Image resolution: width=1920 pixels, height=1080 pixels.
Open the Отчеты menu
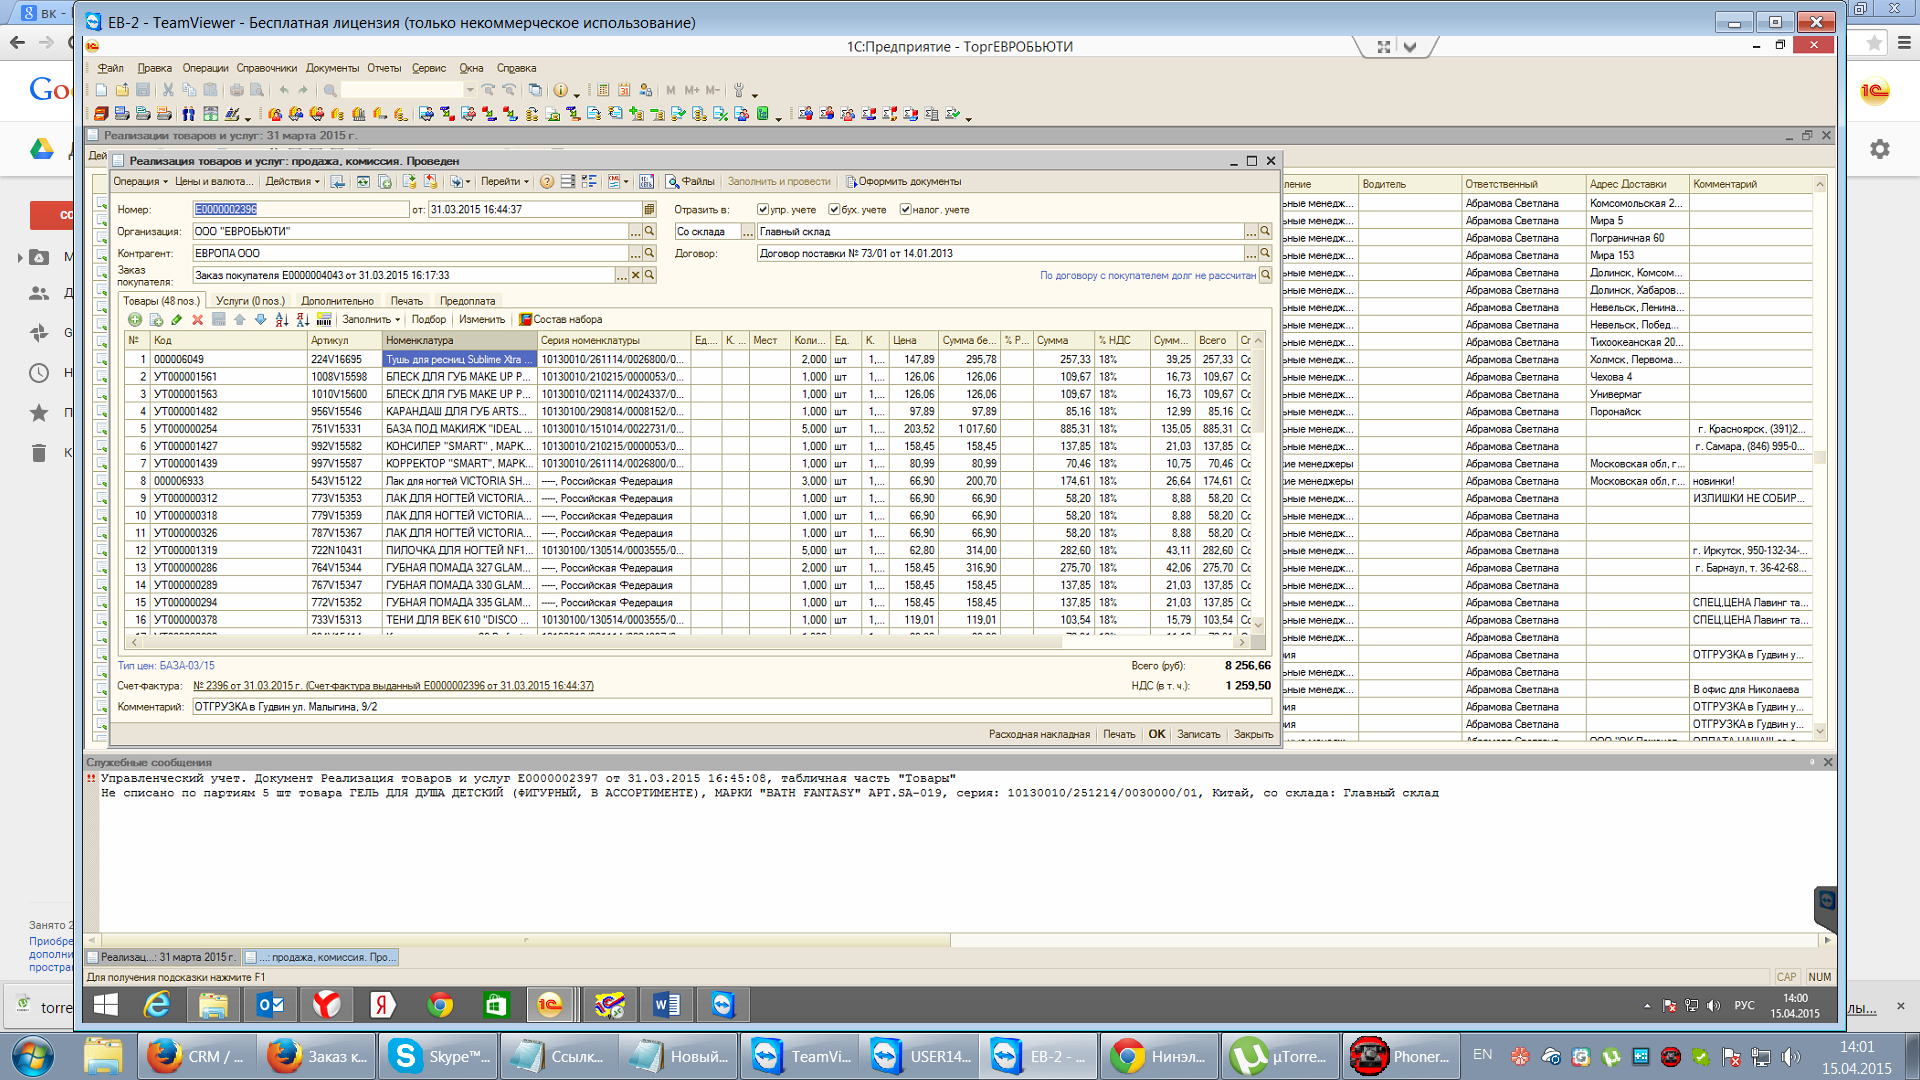(x=383, y=69)
